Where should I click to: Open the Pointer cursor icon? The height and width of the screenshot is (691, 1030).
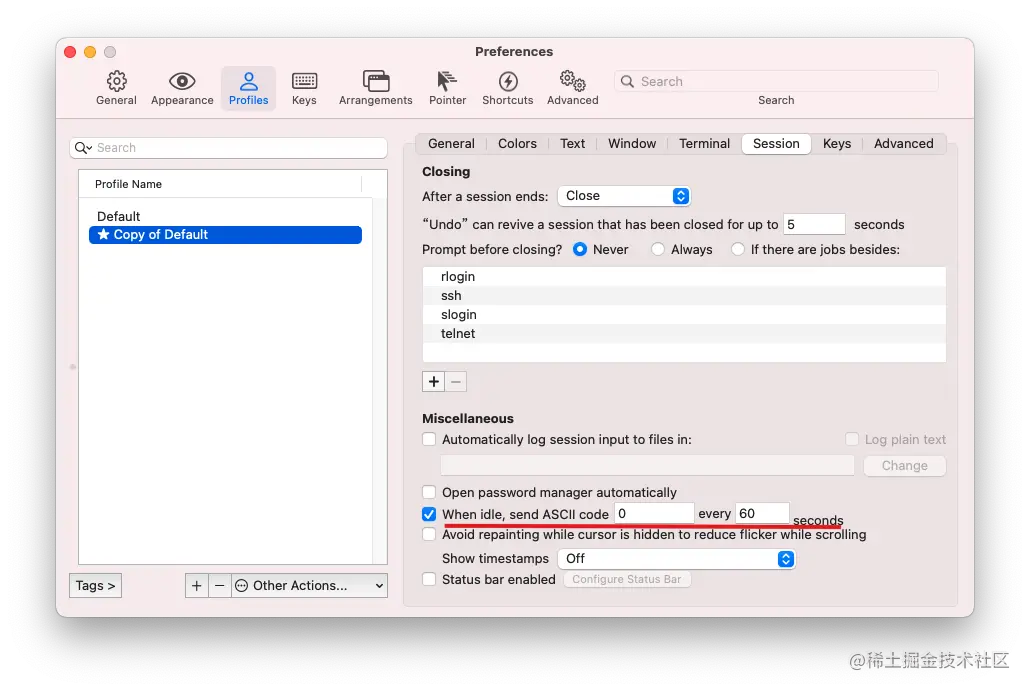[447, 81]
